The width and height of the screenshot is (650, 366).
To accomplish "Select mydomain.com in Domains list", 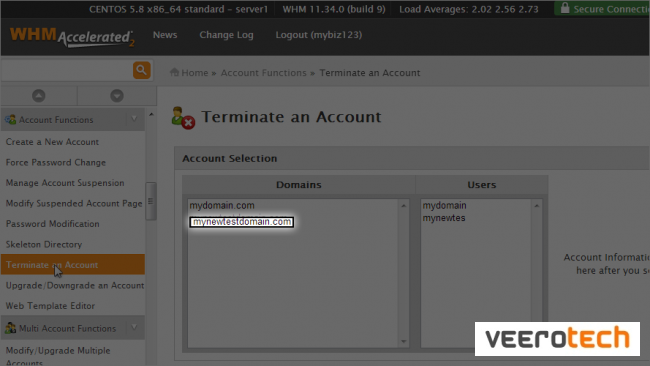I will point(222,205).
